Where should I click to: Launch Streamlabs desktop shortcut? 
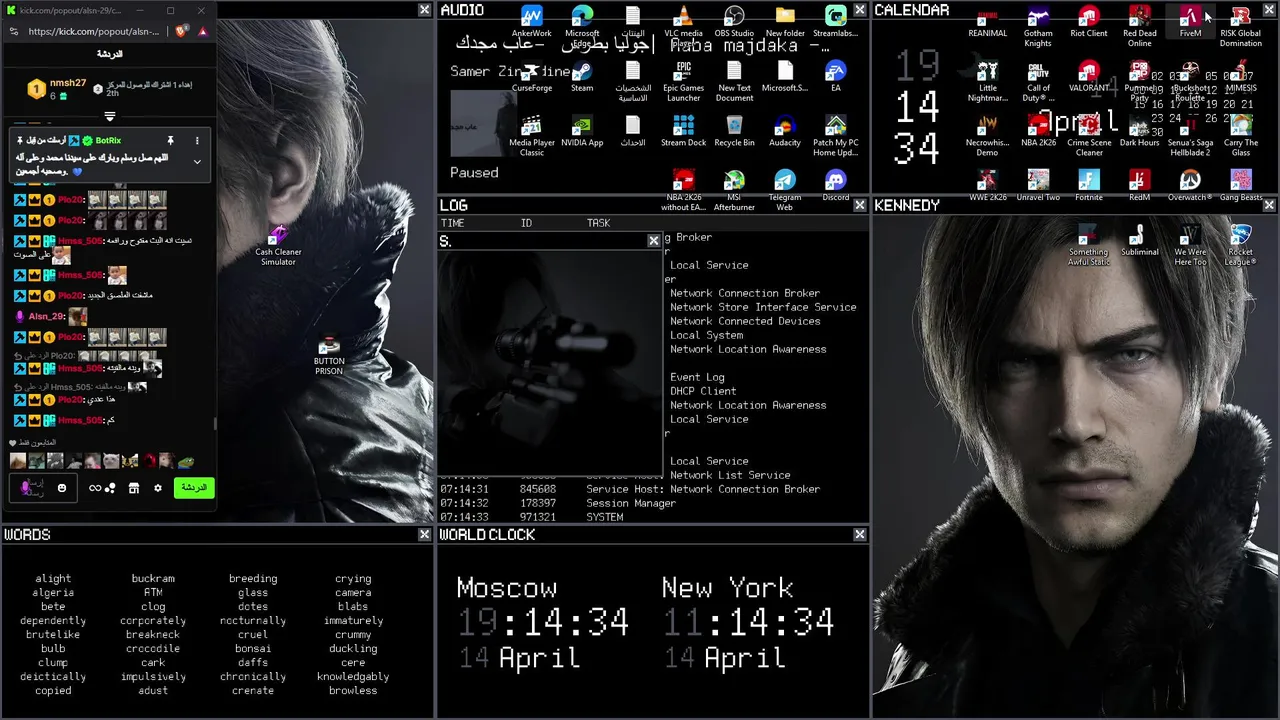835,22
